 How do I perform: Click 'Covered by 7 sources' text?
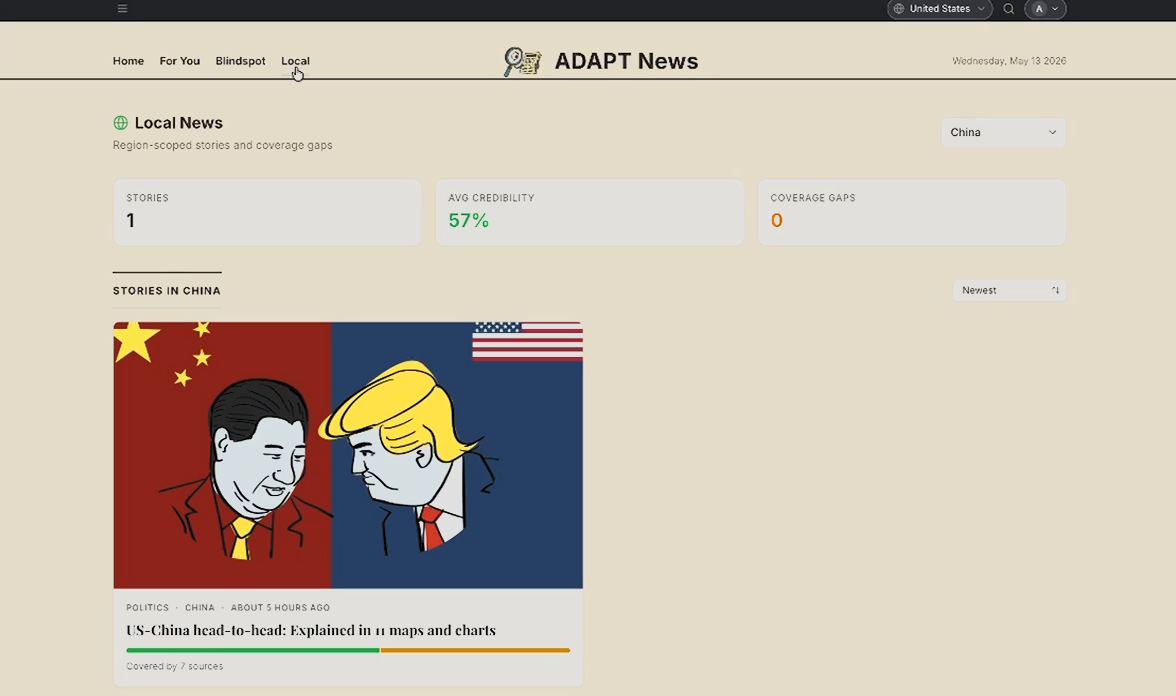pyautogui.click(x=174, y=666)
